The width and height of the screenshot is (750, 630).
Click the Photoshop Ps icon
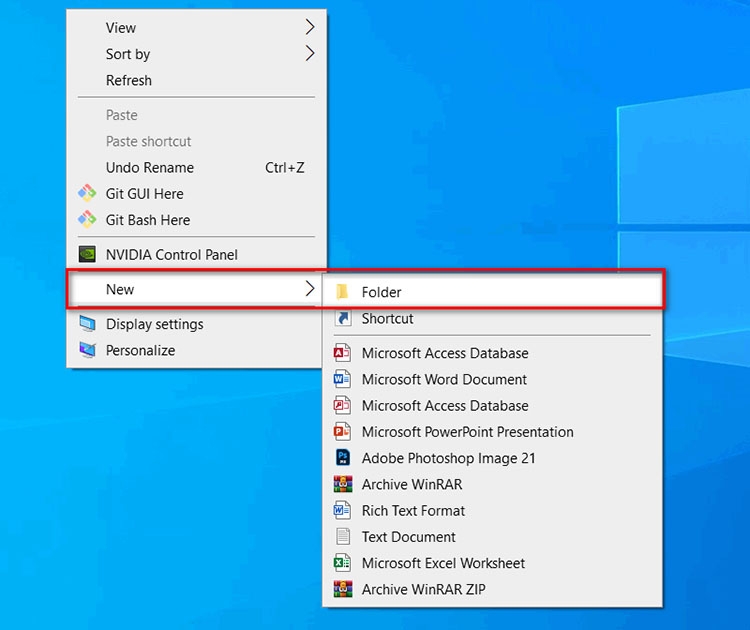(342, 458)
